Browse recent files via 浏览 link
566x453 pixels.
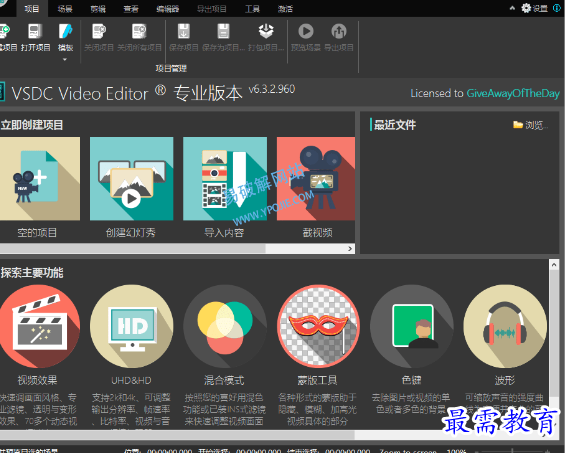[530, 125]
